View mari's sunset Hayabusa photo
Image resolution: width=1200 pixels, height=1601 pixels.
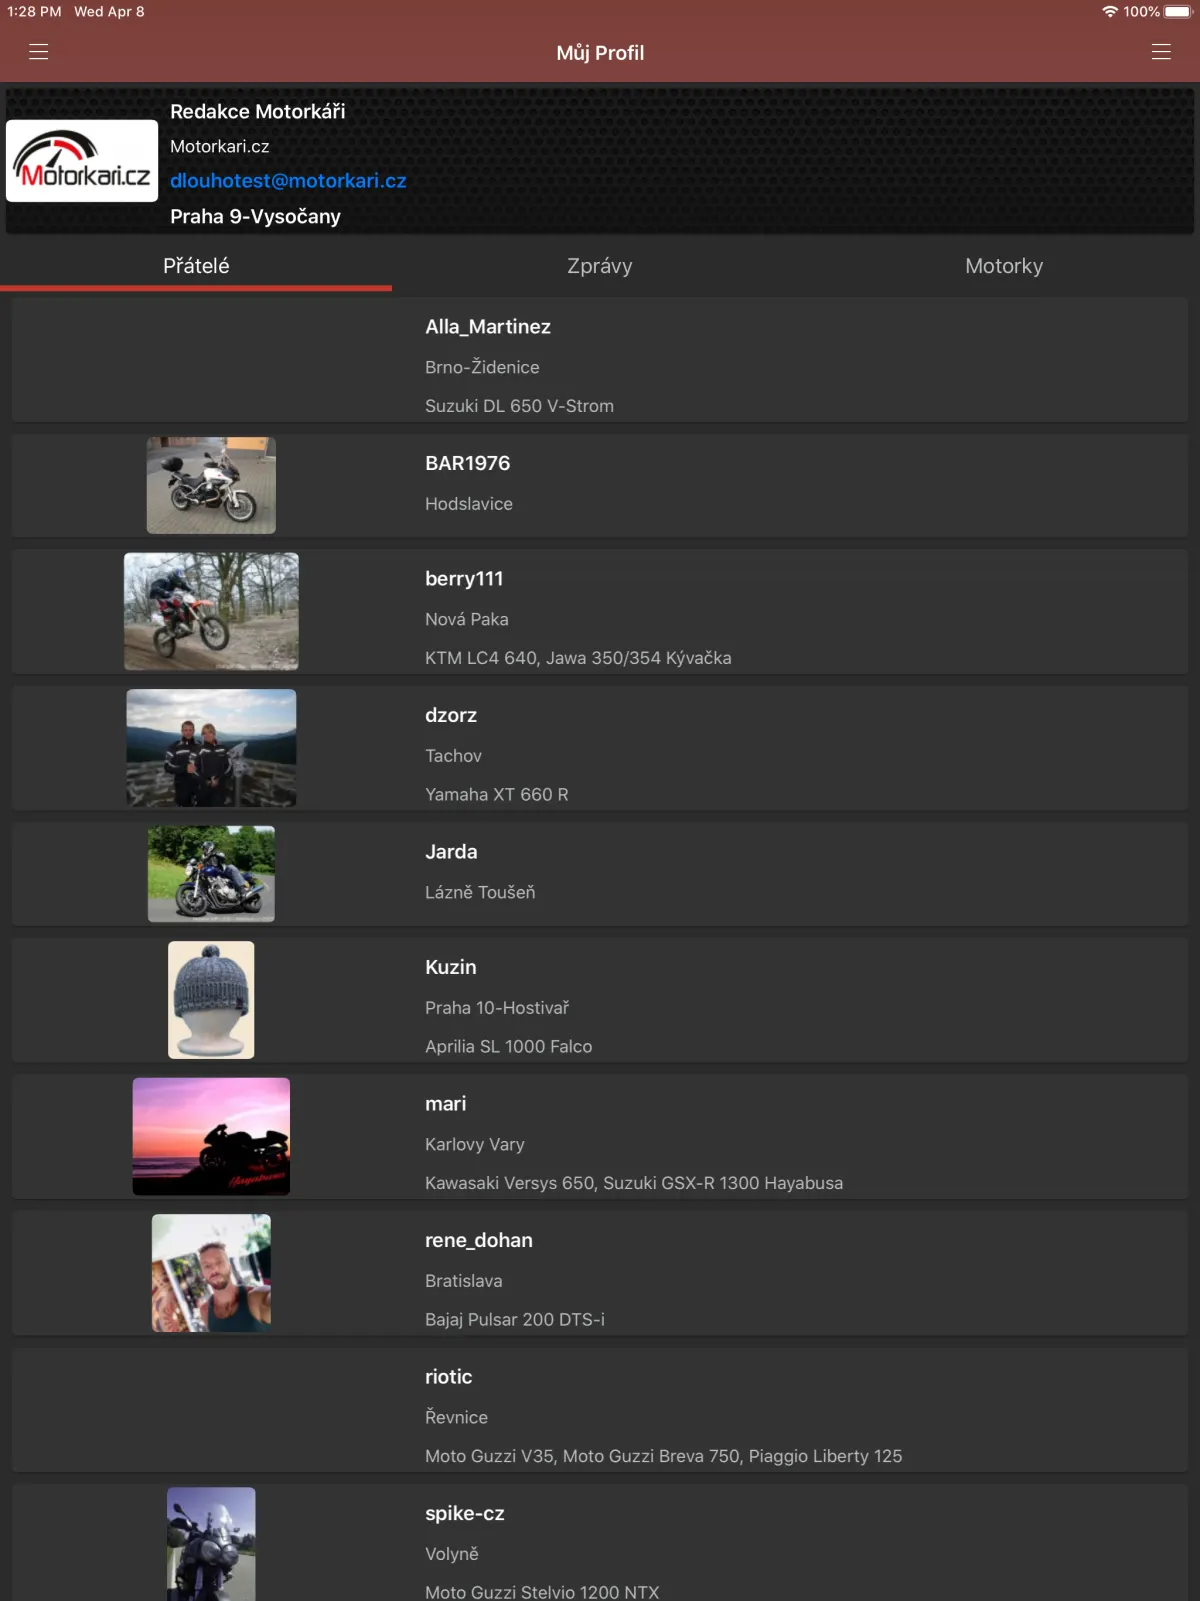tap(211, 1136)
